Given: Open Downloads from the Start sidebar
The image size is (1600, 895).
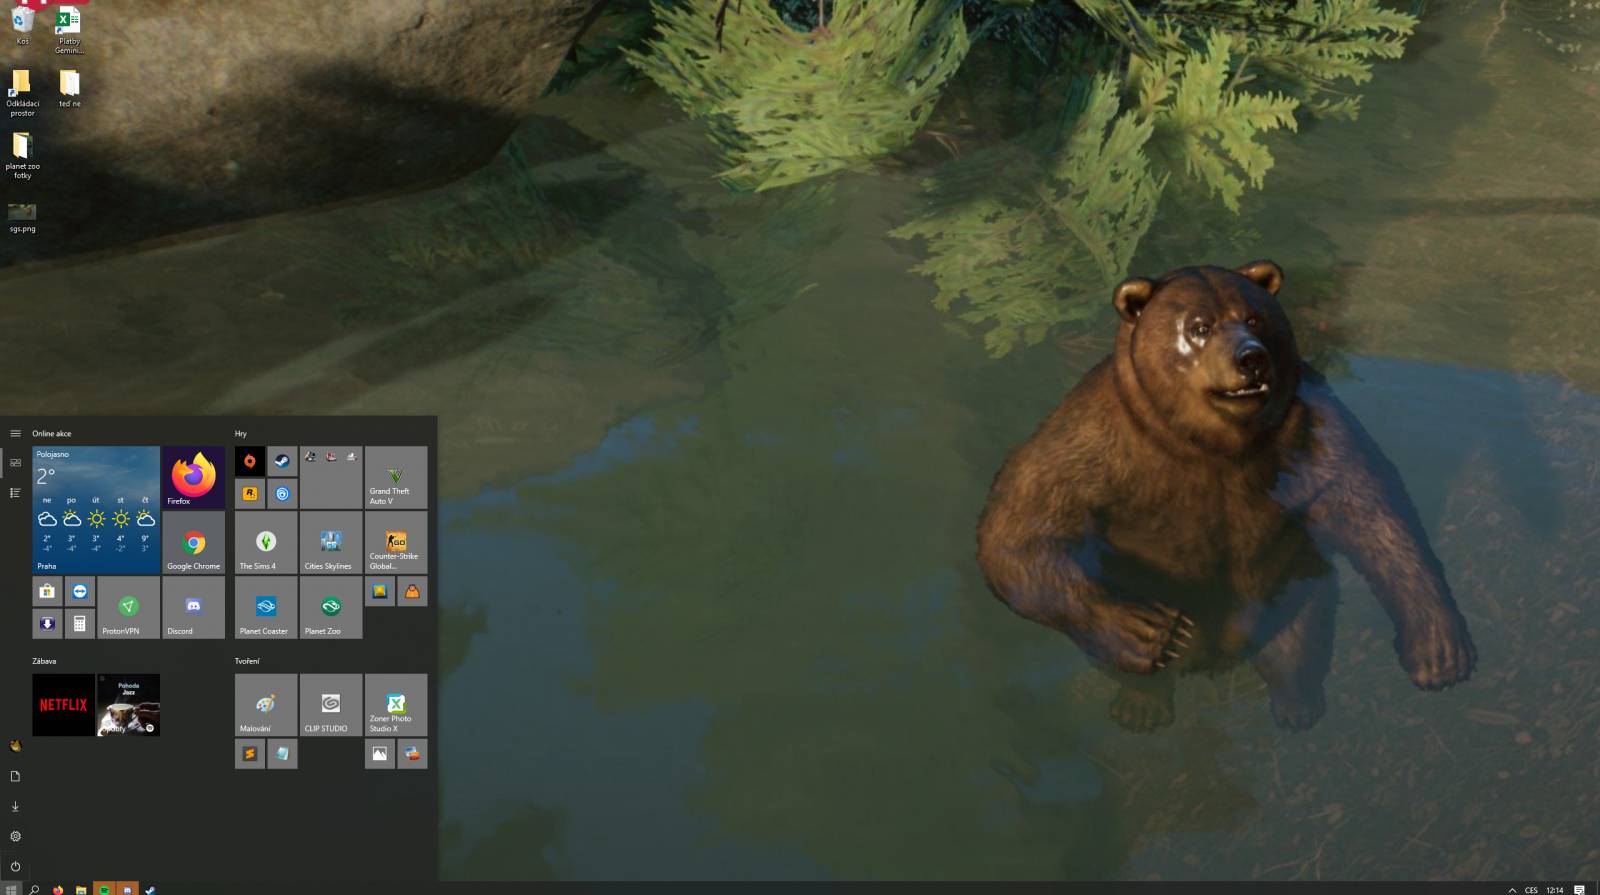Looking at the screenshot, I should 15,806.
